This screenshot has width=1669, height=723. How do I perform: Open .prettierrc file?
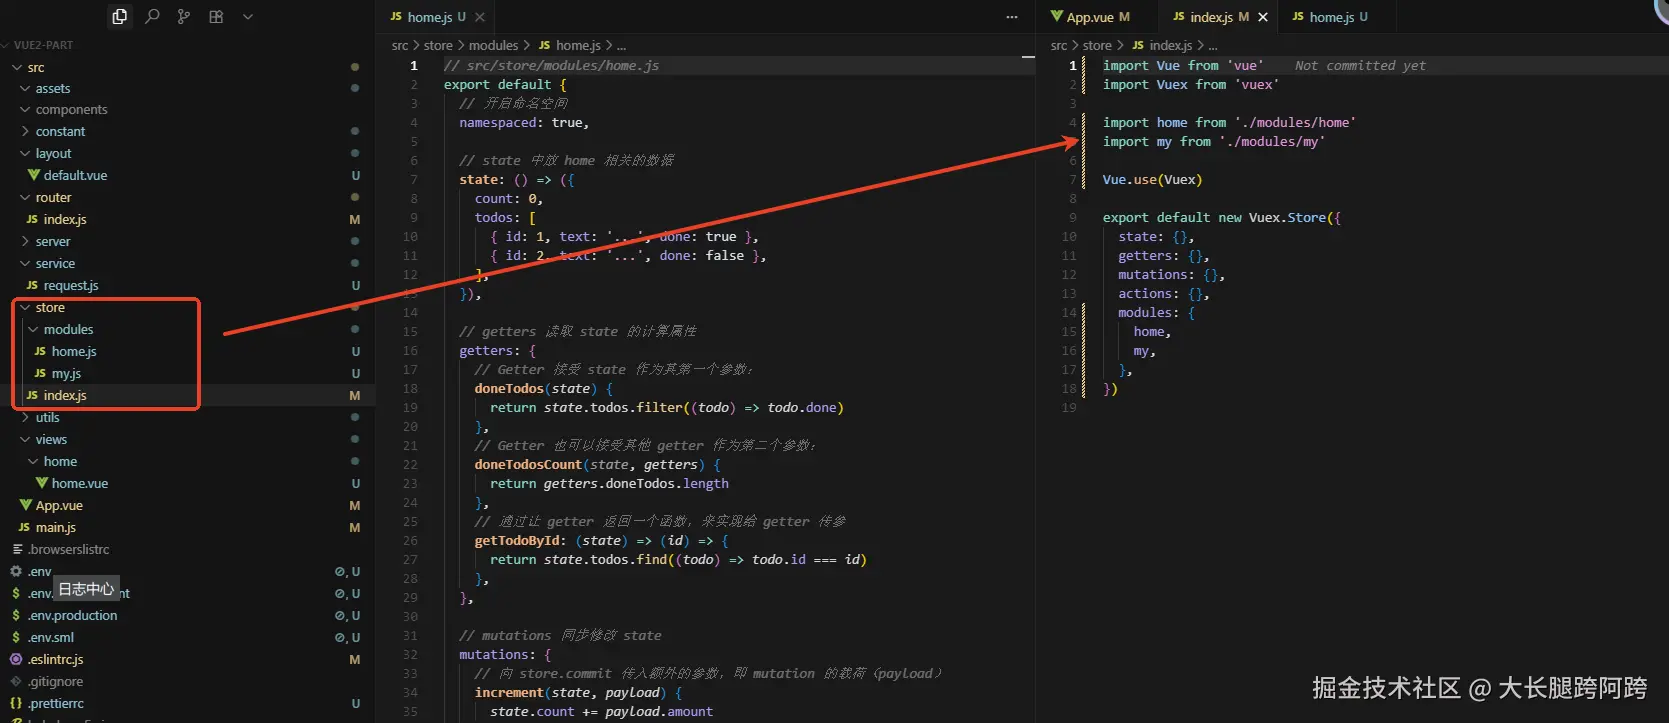pos(56,703)
